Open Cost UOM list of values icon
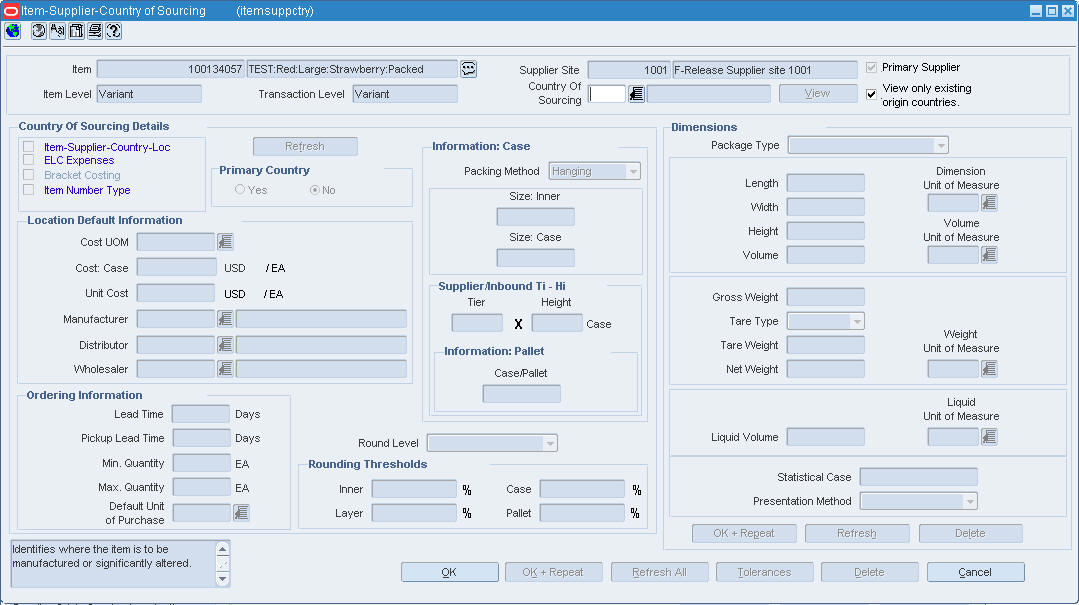This screenshot has height=605, width=1079. [x=225, y=242]
